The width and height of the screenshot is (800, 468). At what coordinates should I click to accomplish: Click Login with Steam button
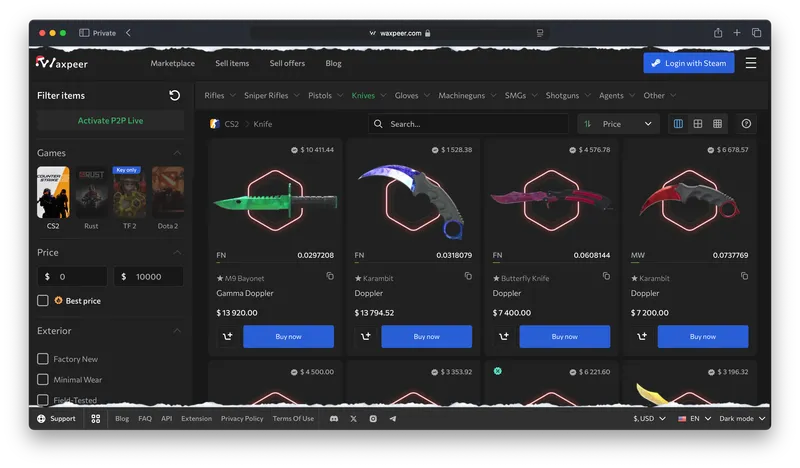[689, 63]
